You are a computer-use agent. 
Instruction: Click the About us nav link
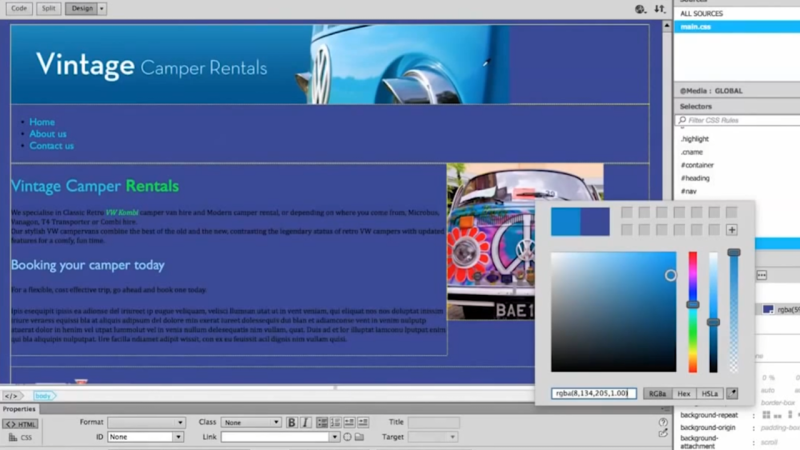coord(47,134)
